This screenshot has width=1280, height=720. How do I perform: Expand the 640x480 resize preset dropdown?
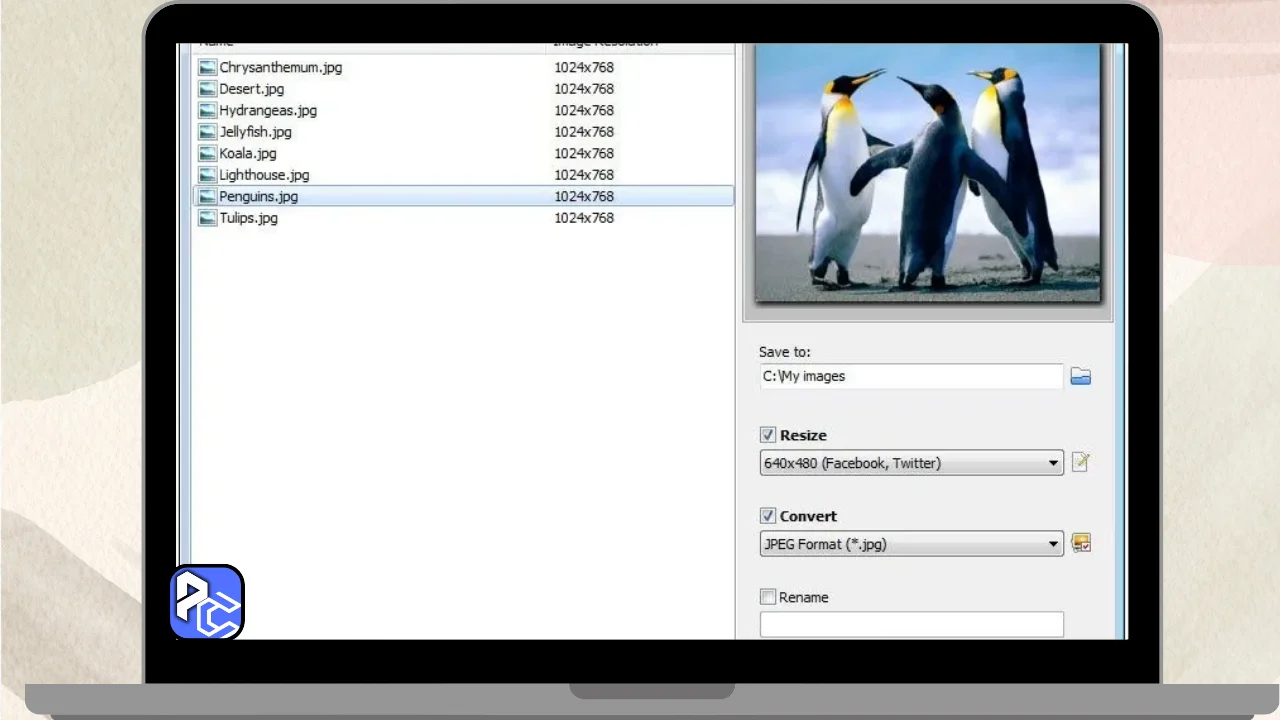1053,463
